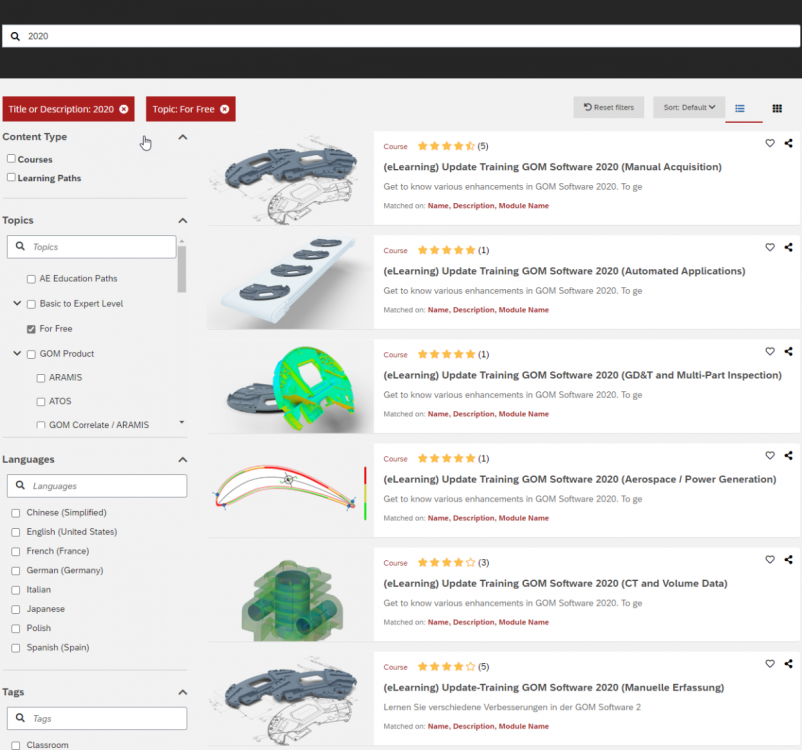This screenshot has height=750, width=802.
Task: Collapse the Content Type section
Action: click(182, 137)
